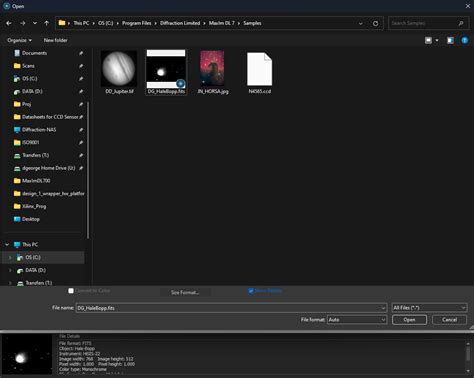Click the File name input field

(x=228, y=308)
